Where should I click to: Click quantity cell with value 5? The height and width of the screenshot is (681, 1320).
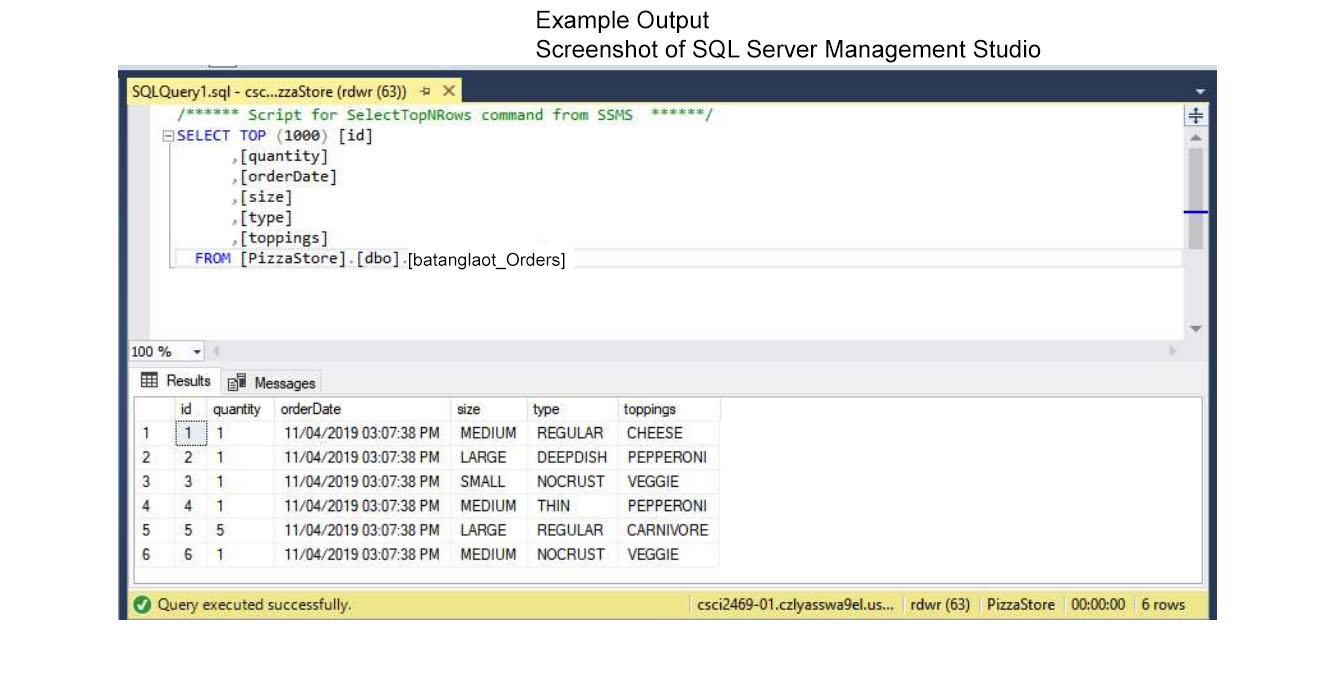pos(240,530)
